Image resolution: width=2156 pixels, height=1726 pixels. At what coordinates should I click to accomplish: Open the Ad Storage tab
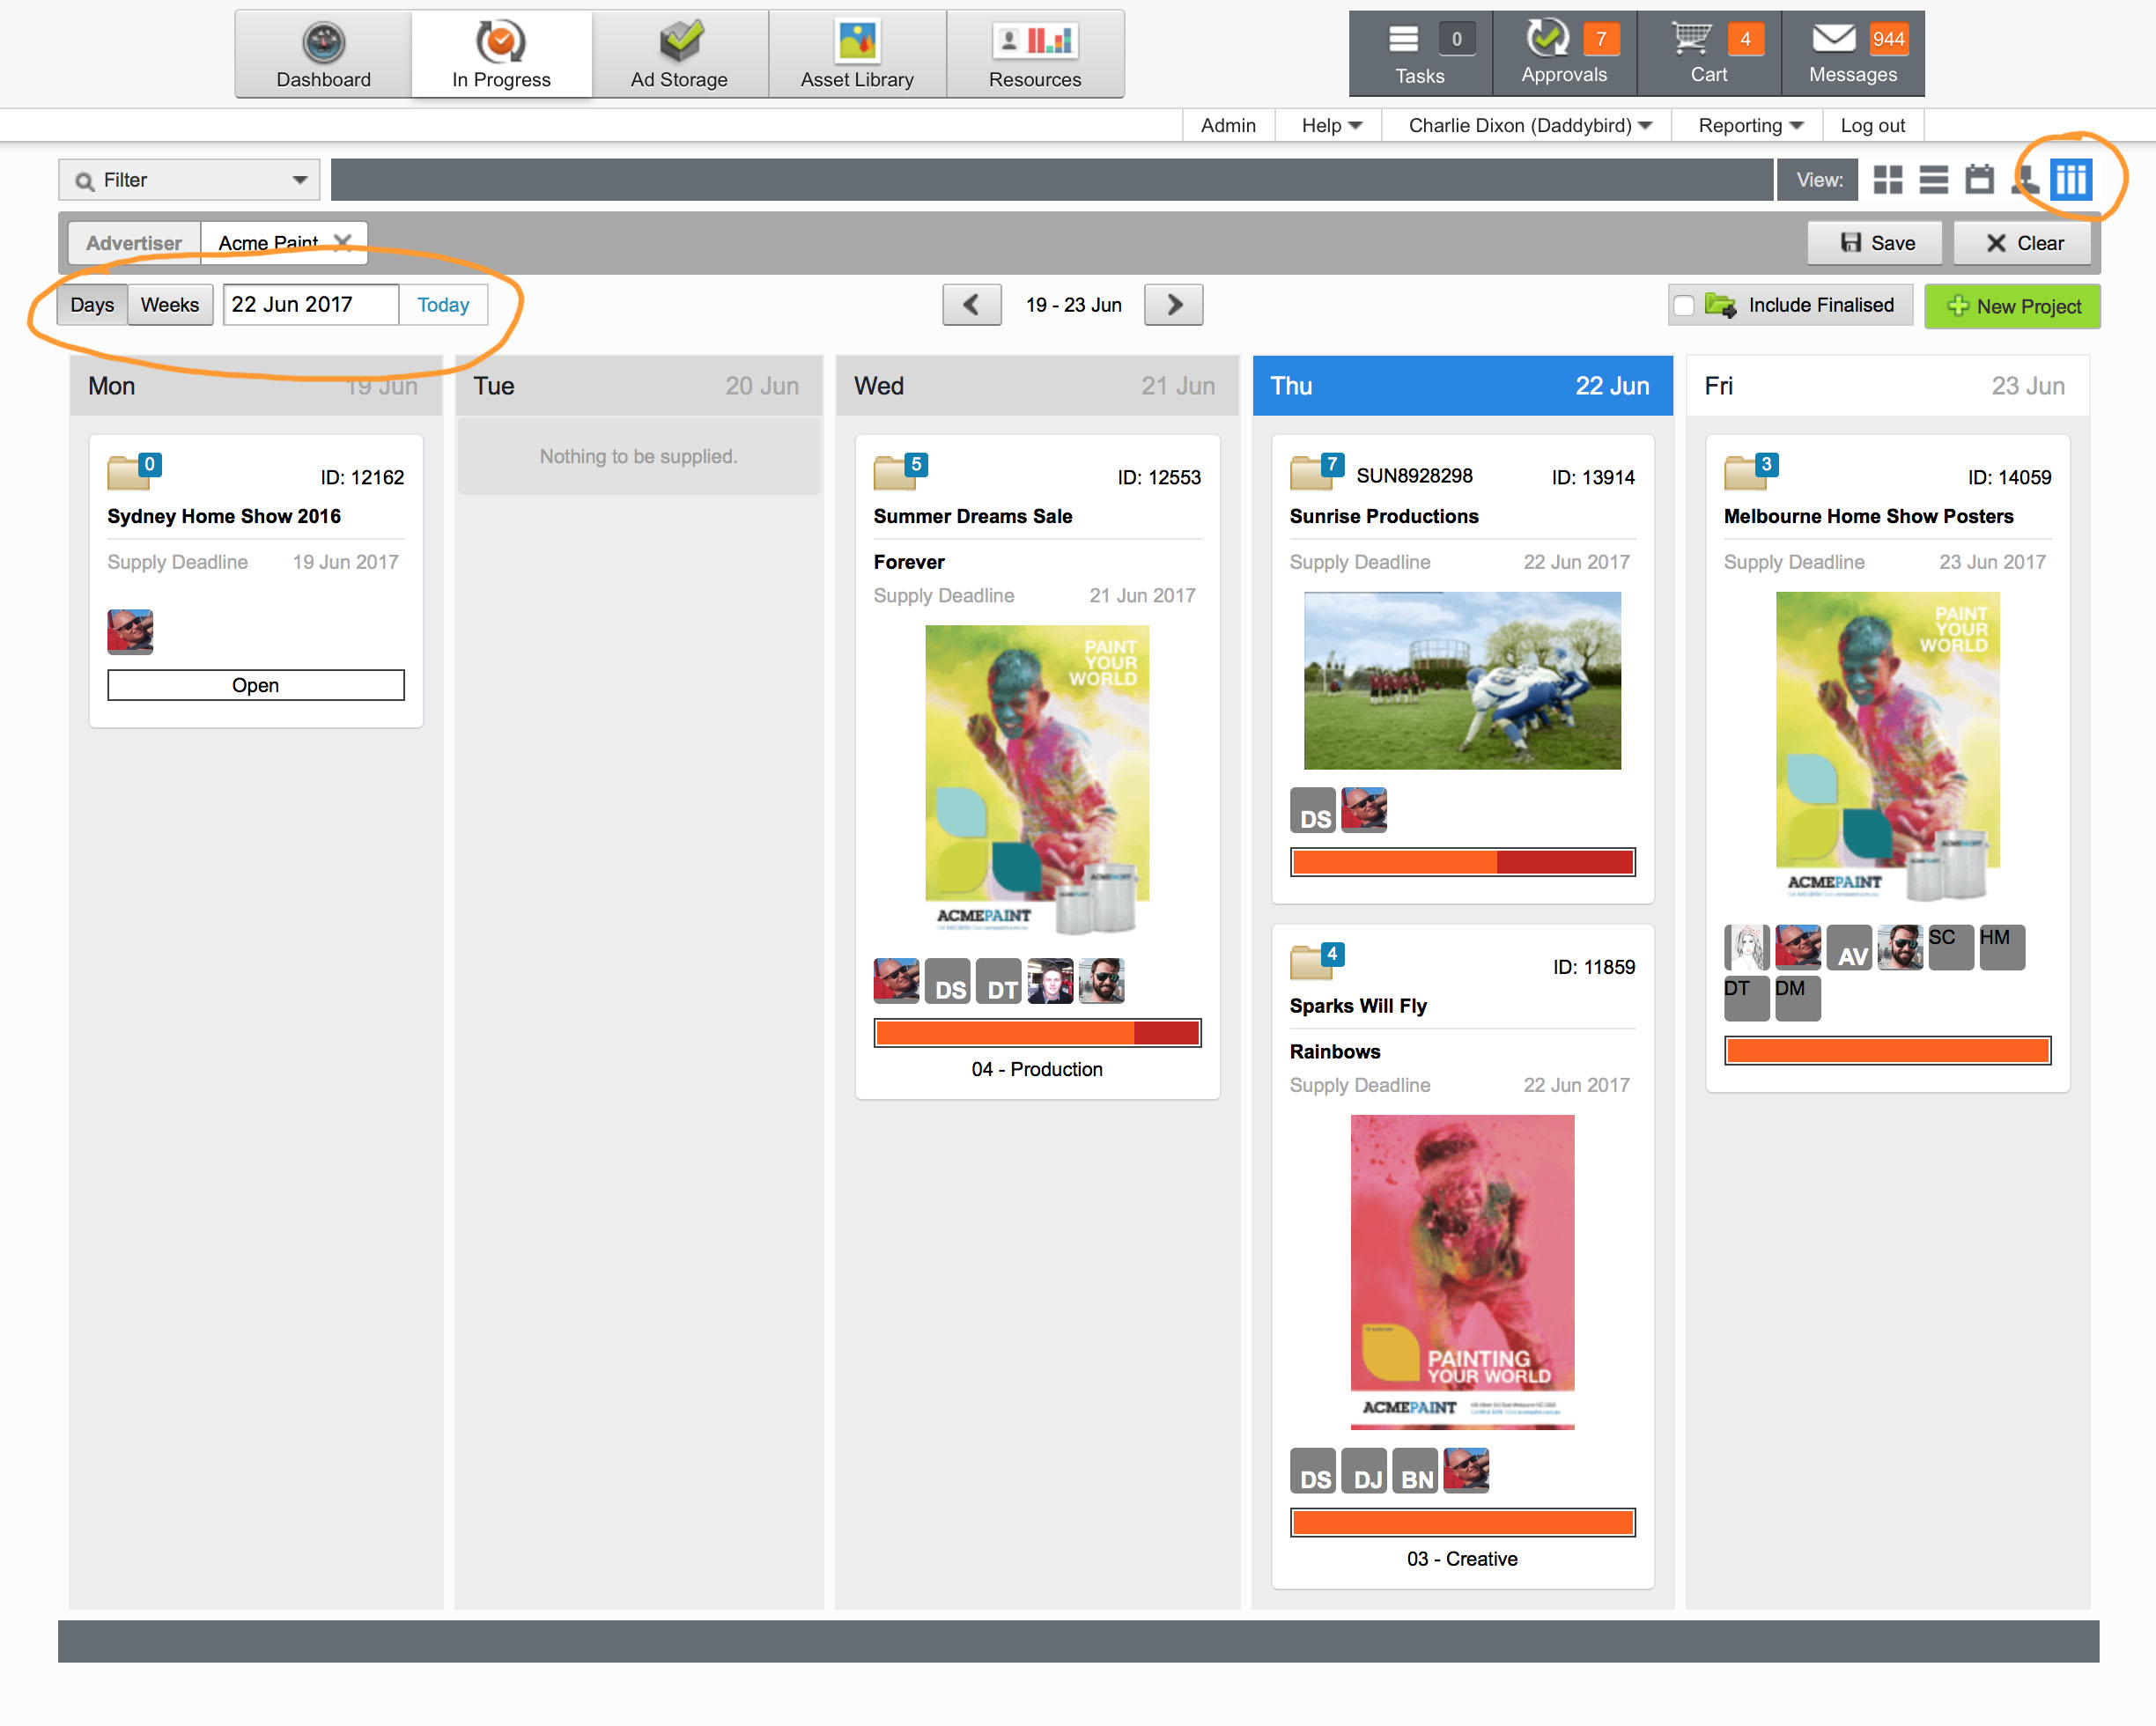coord(679,55)
